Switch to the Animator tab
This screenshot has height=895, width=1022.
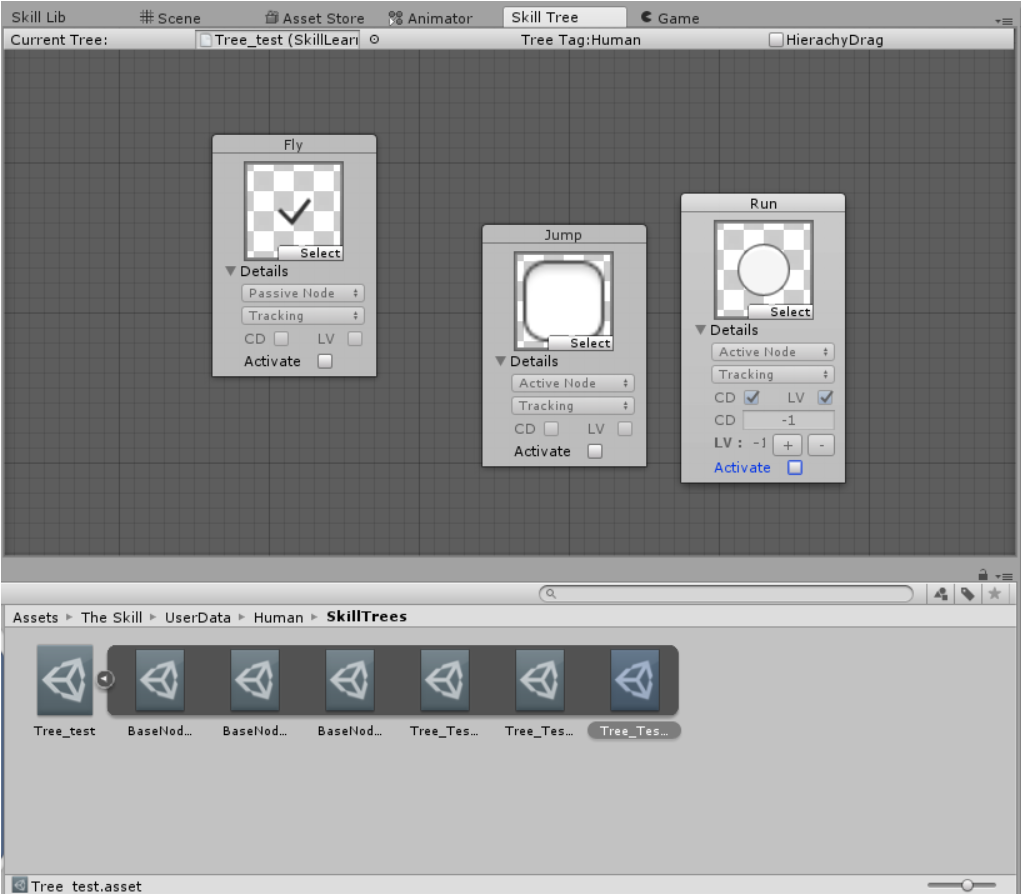[x=431, y=18]
